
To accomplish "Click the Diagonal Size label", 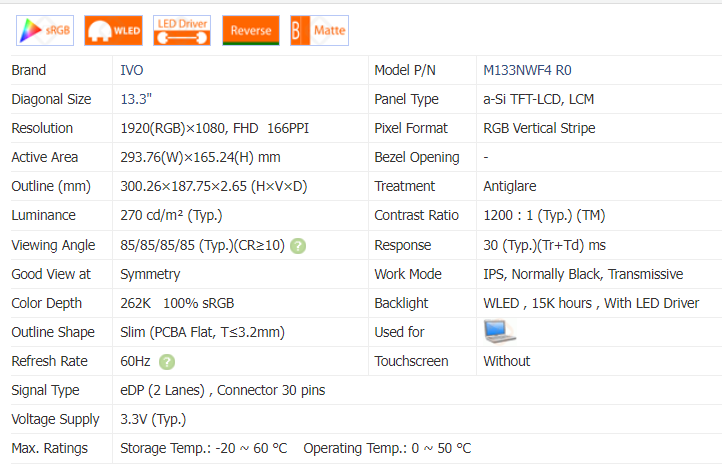I will click(x=51, y=99).
